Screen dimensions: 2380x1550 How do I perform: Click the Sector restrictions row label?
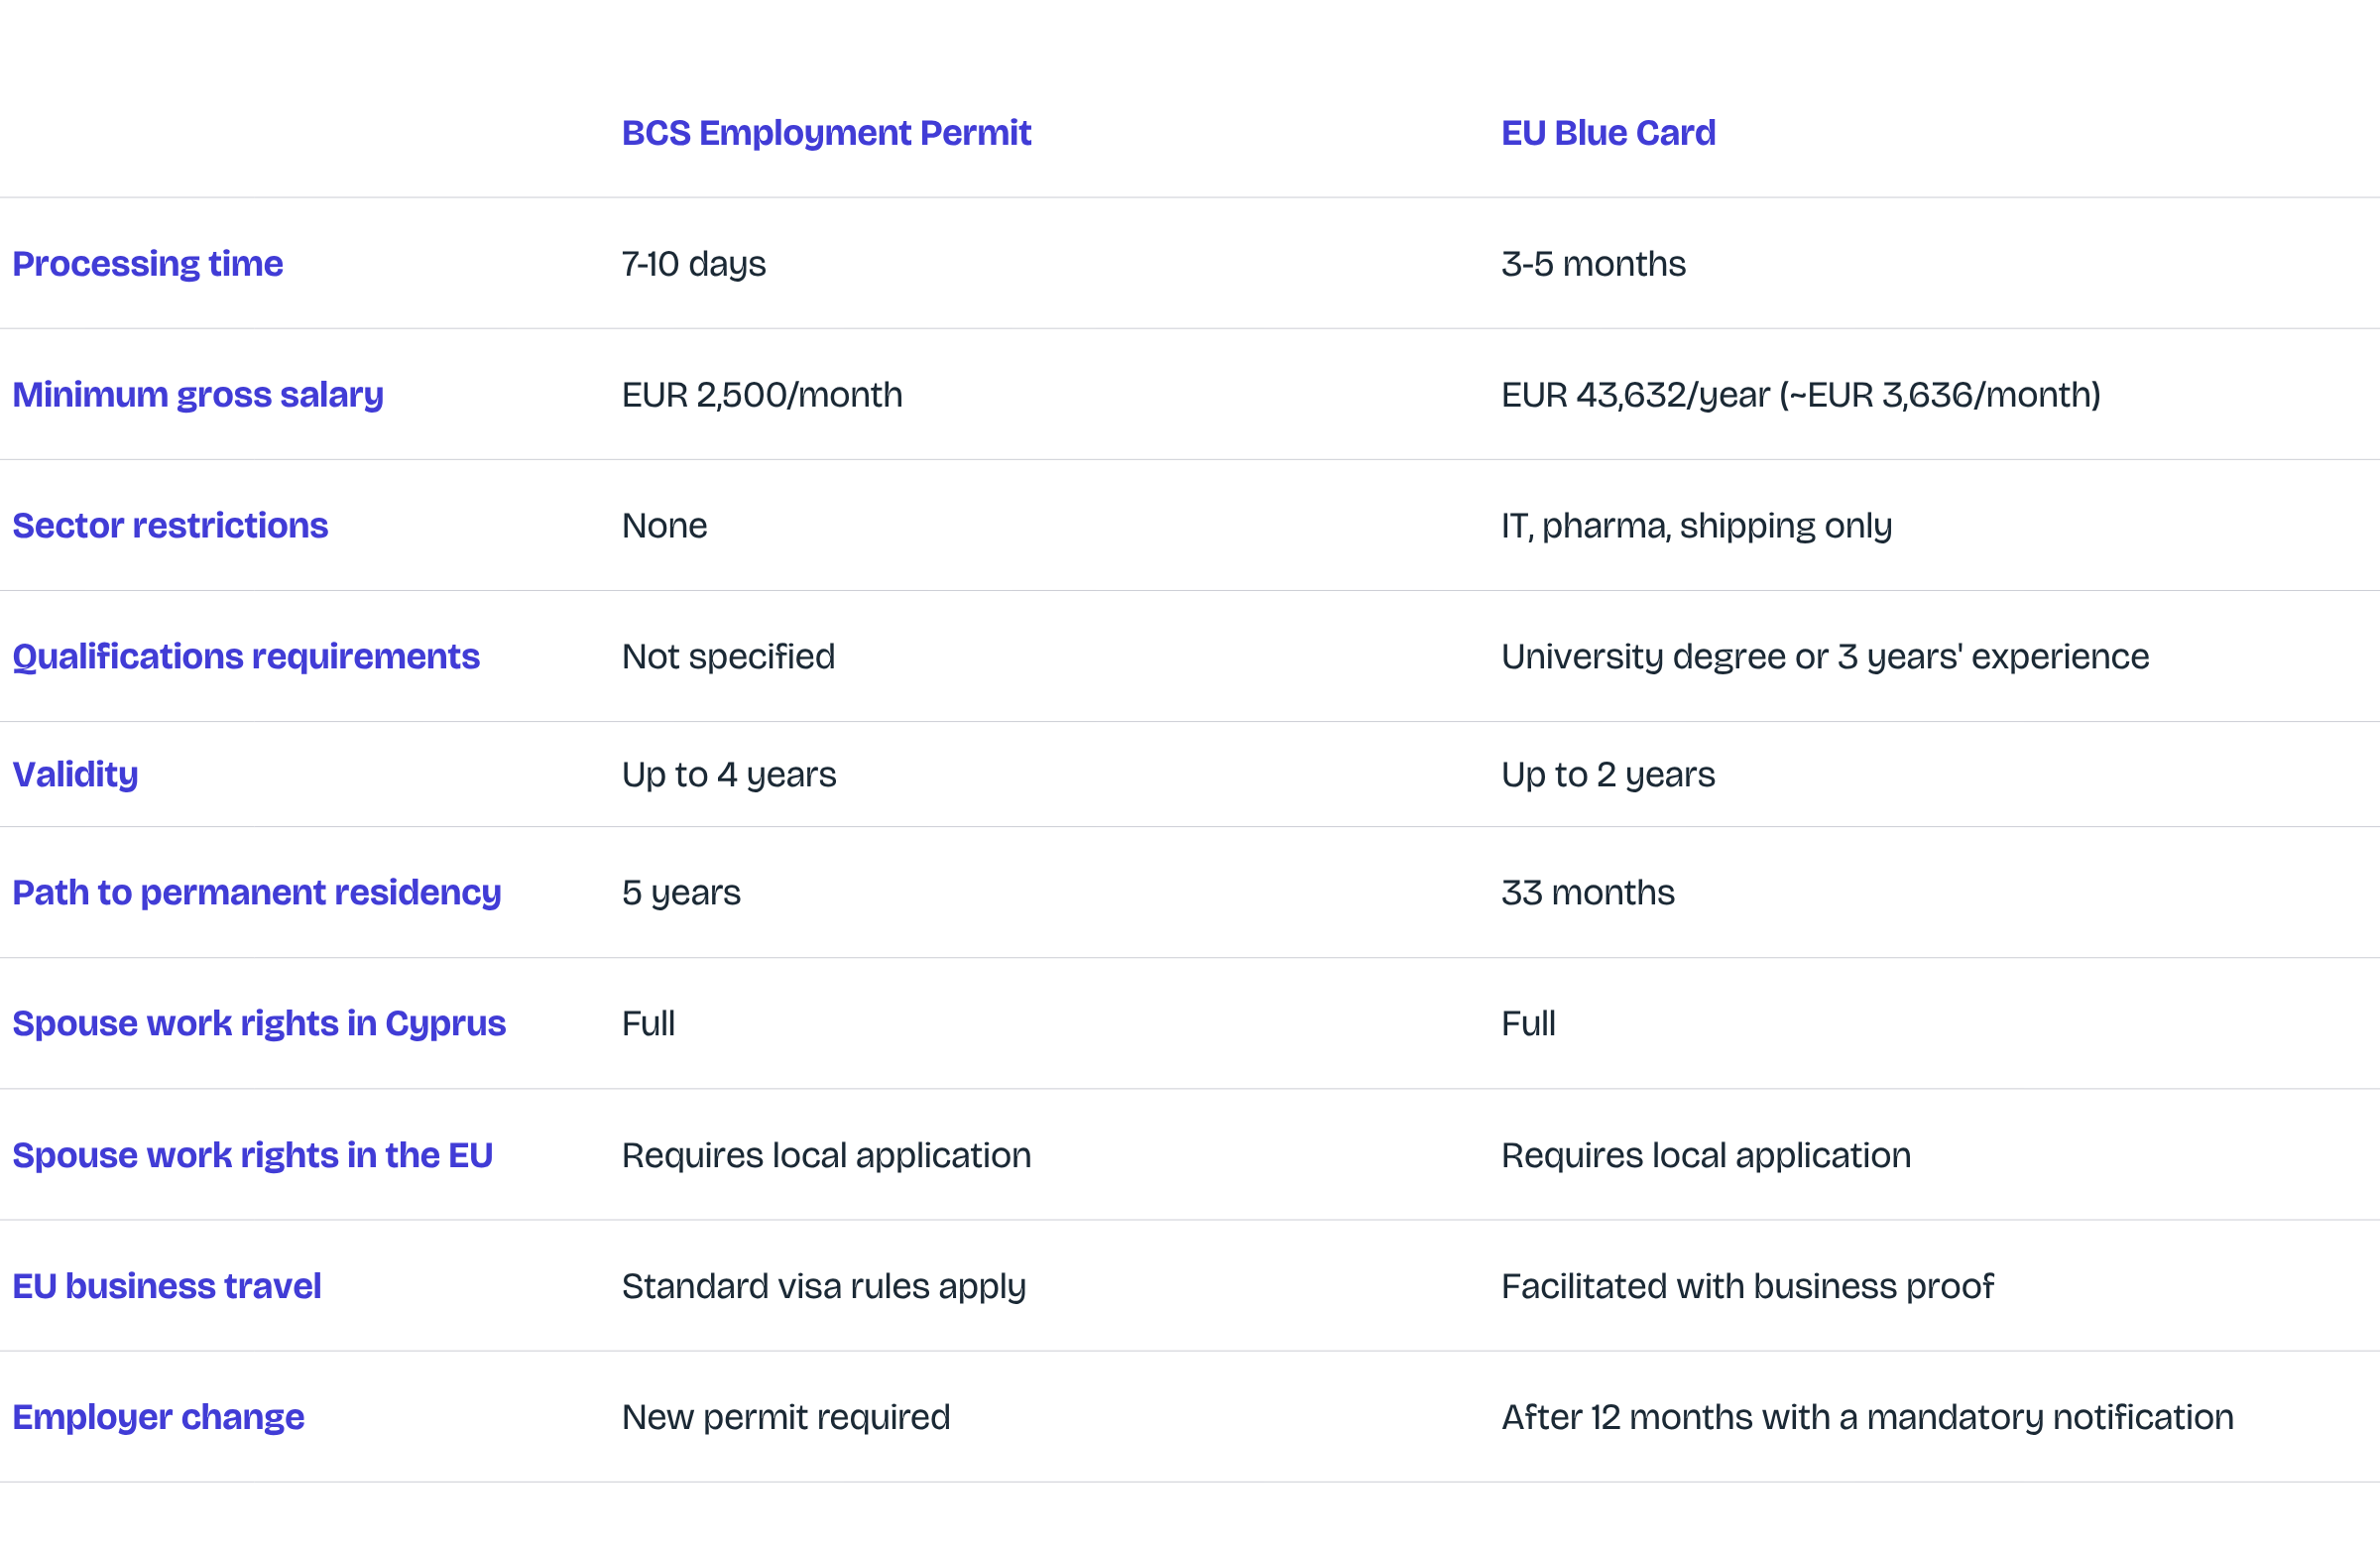click(170, 526)
